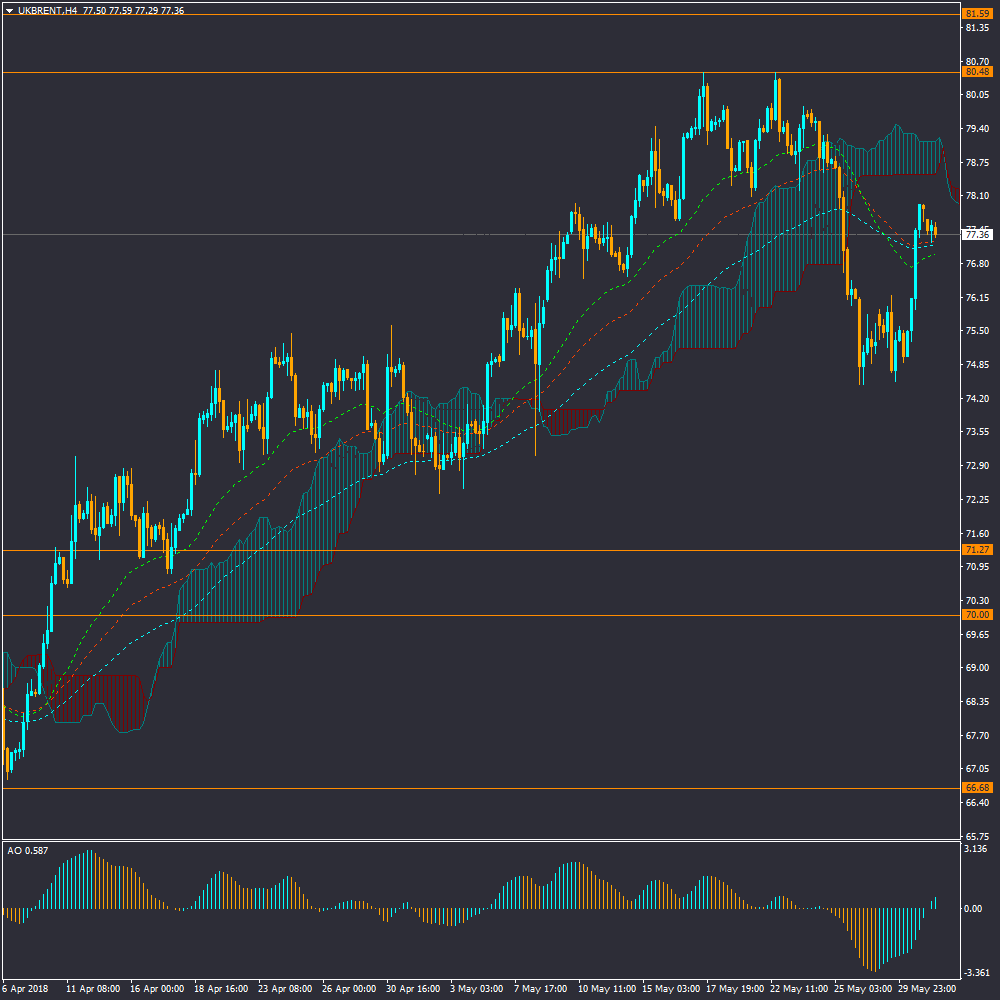Click the triangle icon beside UKBRENT,H4
The height and width of the screenshot is (1000, 1000).
(x=9, y=10)
